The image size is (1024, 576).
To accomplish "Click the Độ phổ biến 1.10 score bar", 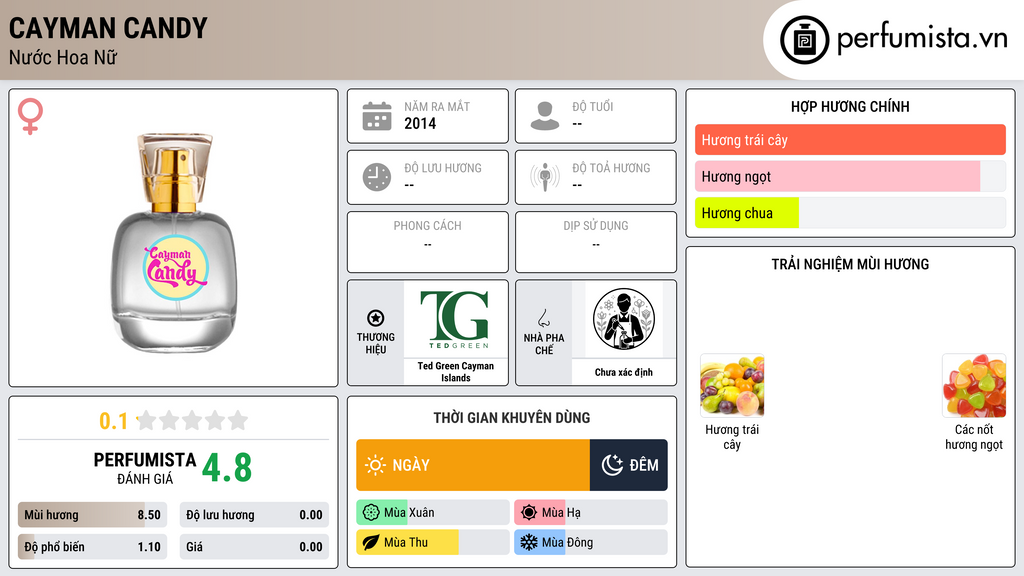I will [x=92, y=547].
